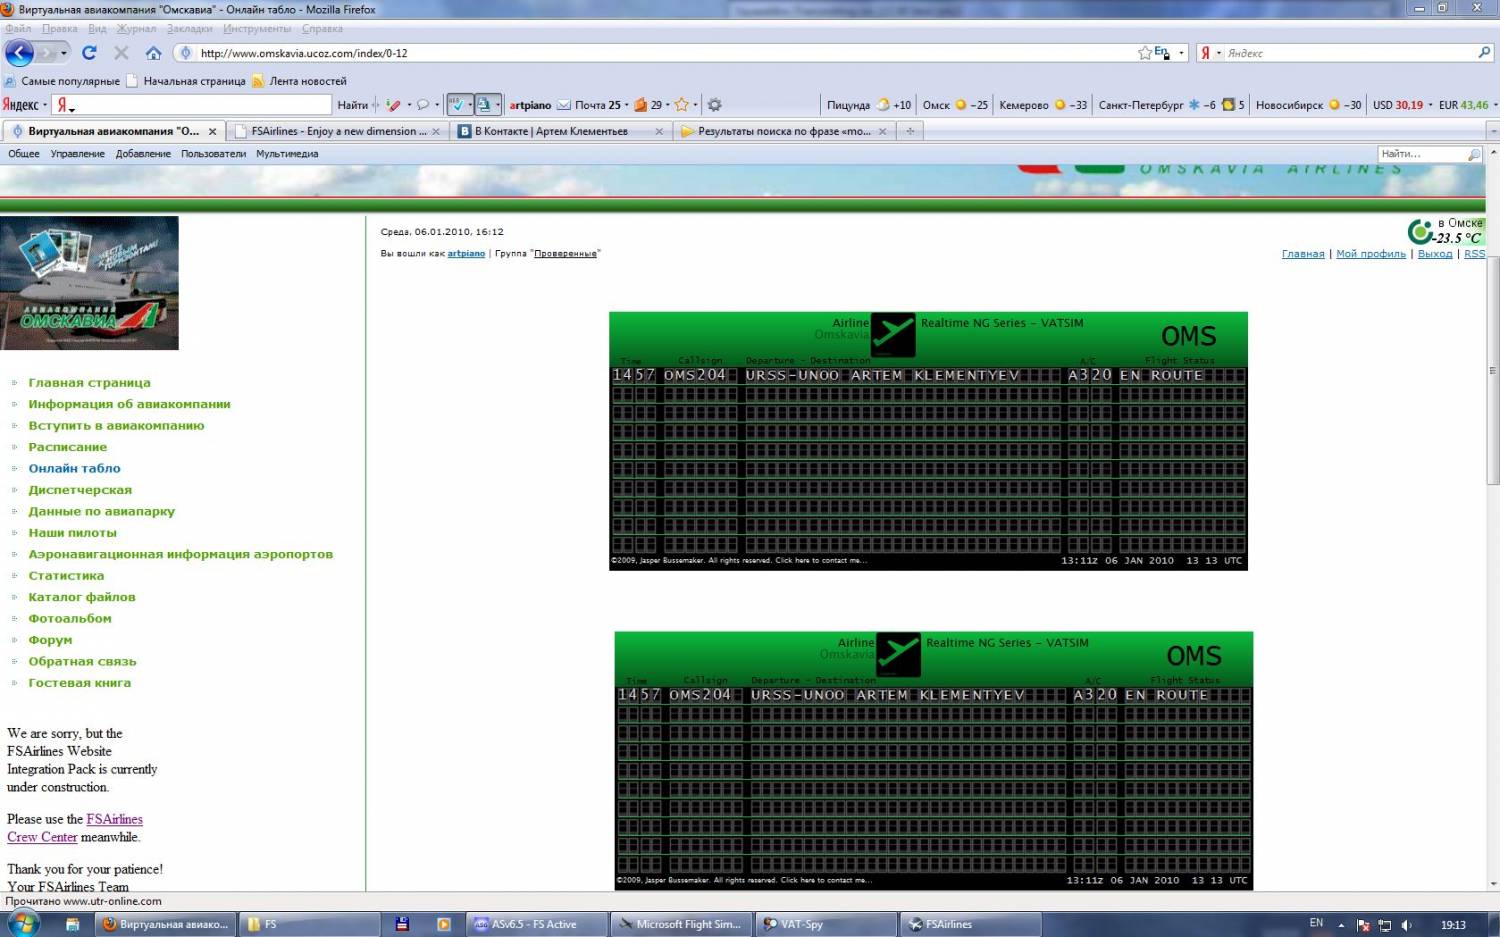Open Microsoft Flight Sim taskbar button
This screenshot has width=1500, height=937.
click(x=681, y=924)
